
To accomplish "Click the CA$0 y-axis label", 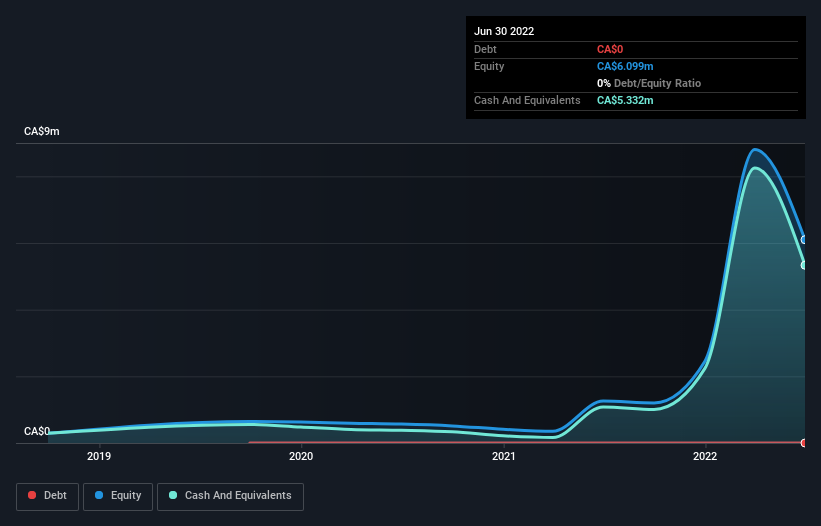I will click(37, 431).
